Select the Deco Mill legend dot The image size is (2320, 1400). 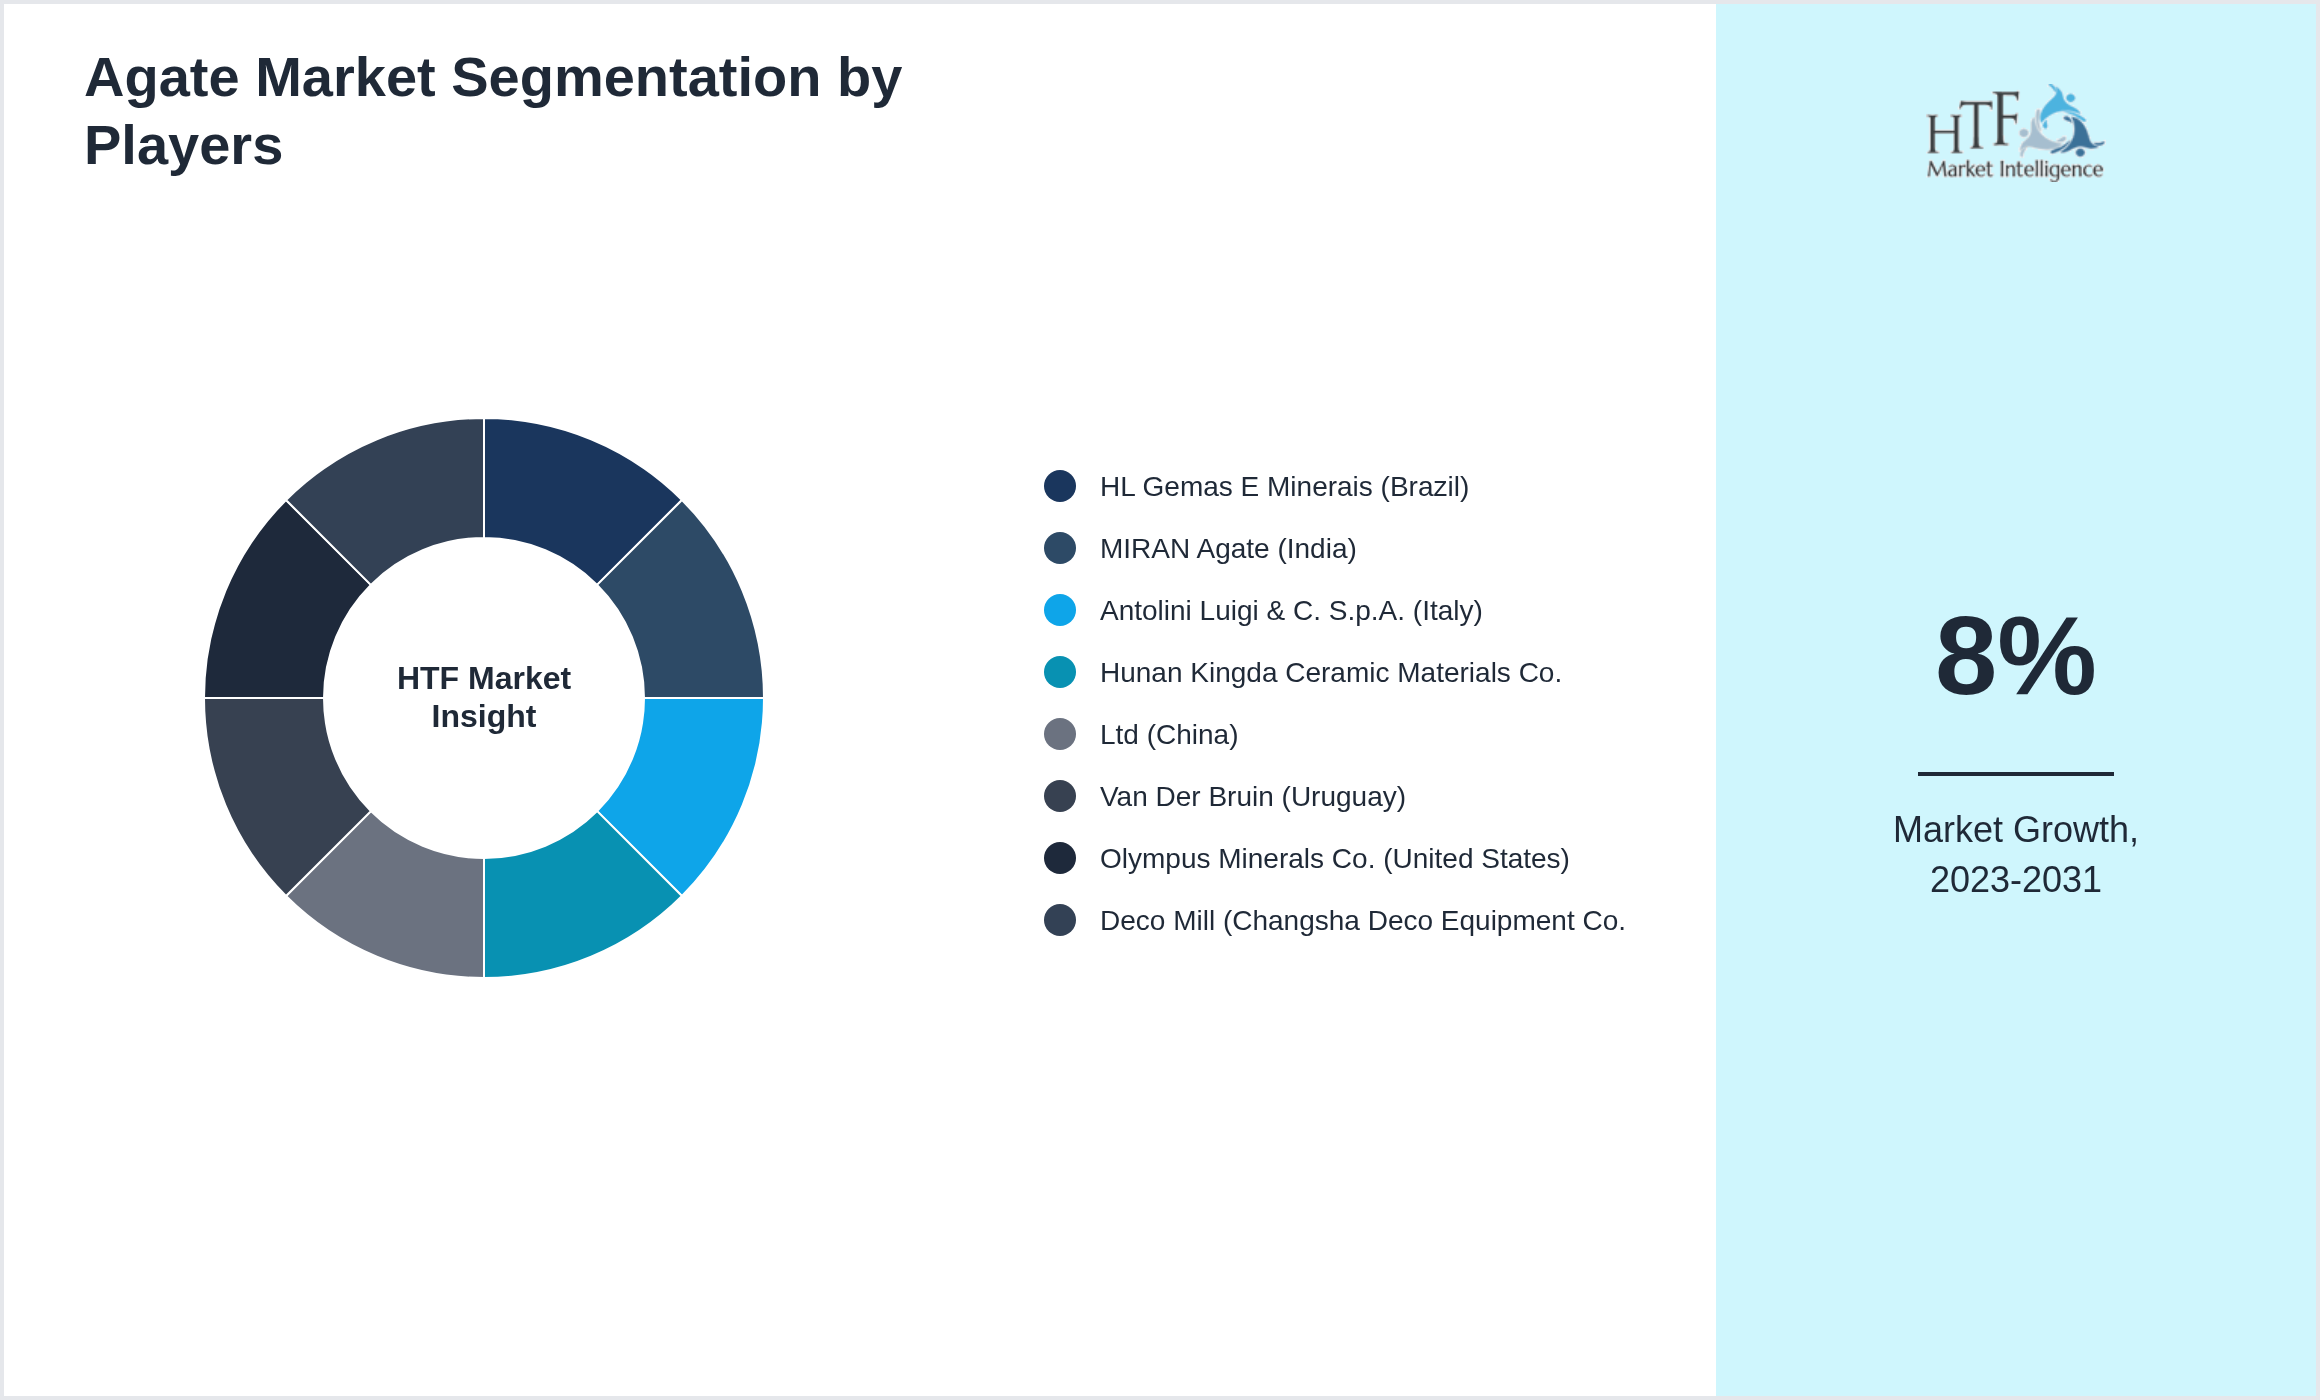point(1060,920)
